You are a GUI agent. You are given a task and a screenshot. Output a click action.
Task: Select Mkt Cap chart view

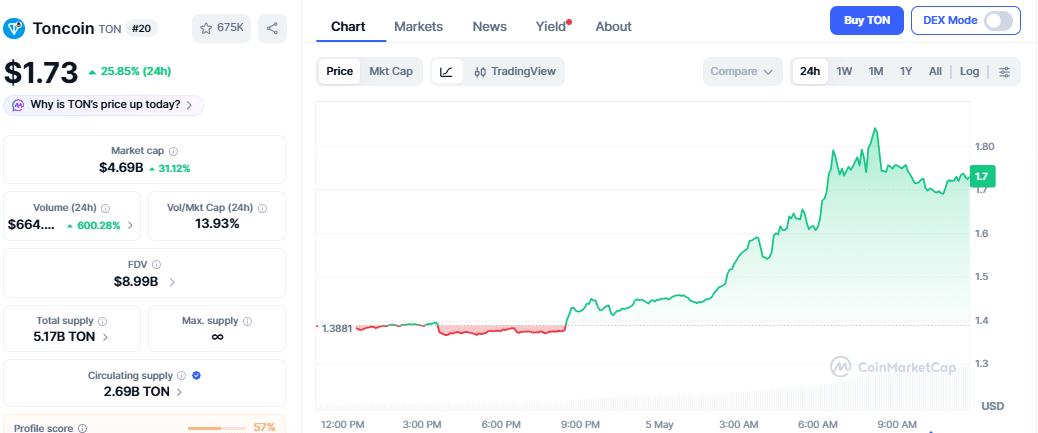point(391,72)
